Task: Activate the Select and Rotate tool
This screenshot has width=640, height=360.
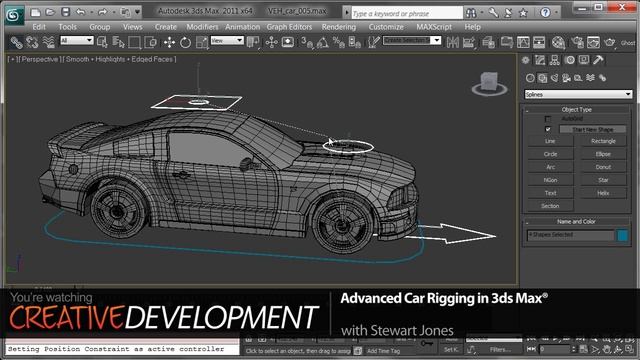Action: click(185, 42)
